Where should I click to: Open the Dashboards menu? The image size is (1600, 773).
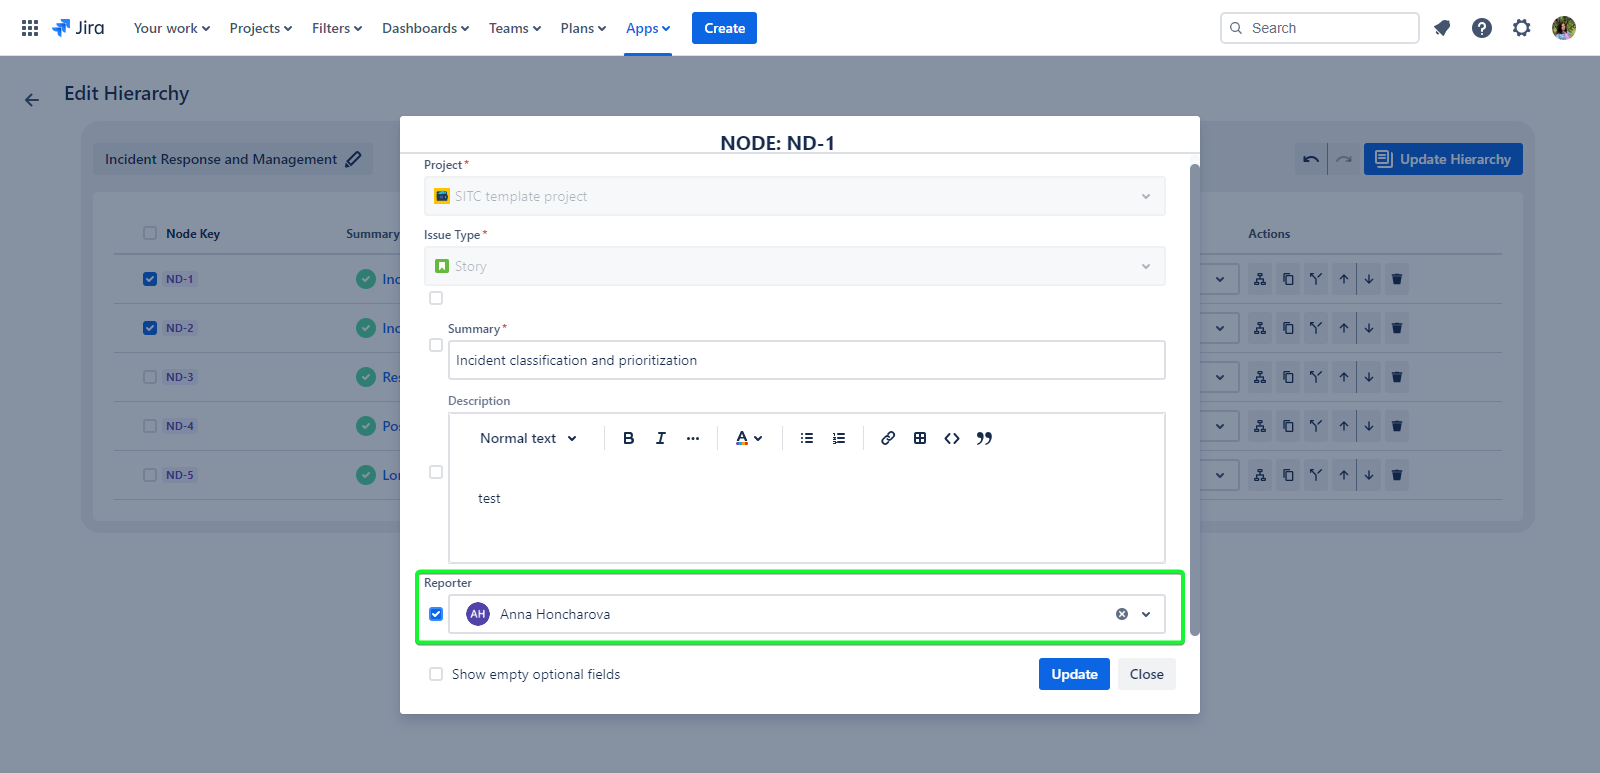(425, 28)
